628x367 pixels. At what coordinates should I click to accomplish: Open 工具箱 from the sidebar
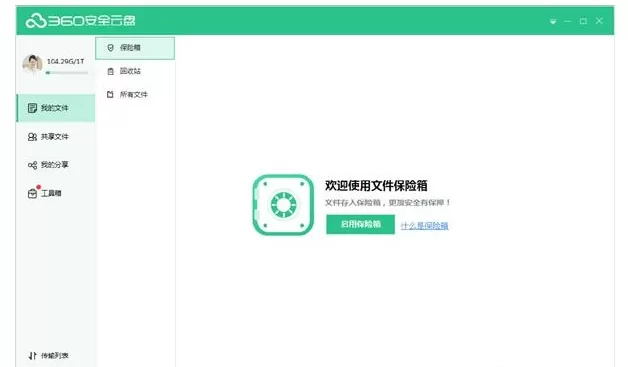(x=56, y=193)
